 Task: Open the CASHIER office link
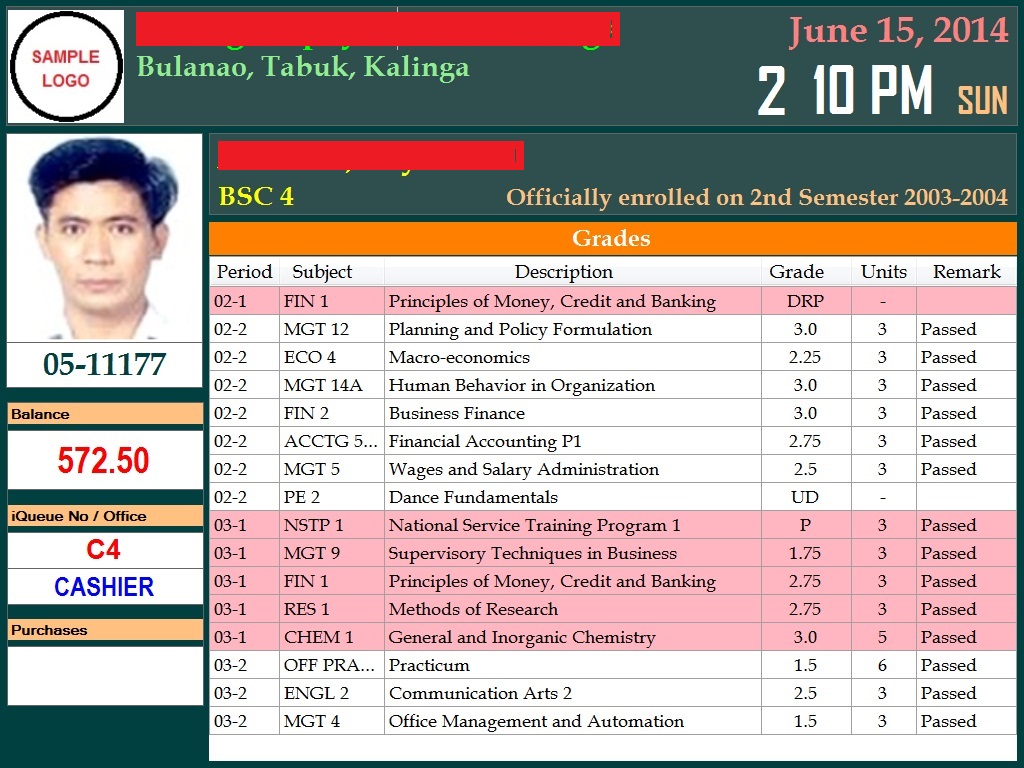pos(104,587)
